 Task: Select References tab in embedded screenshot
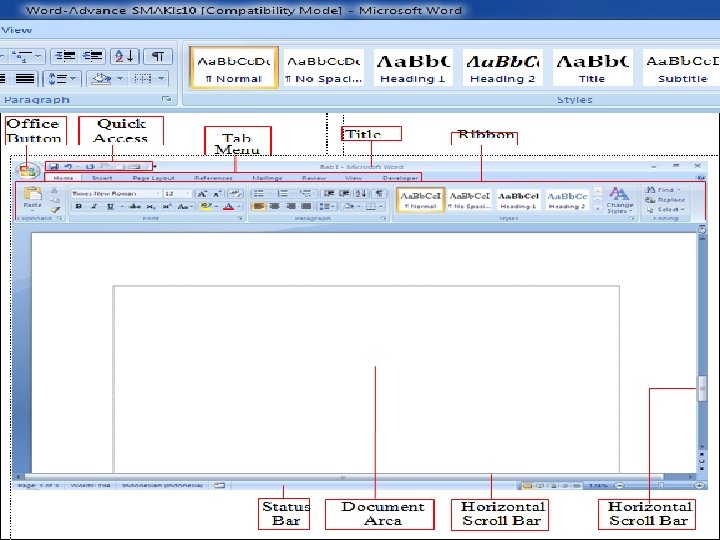click(x=213, y=178)
